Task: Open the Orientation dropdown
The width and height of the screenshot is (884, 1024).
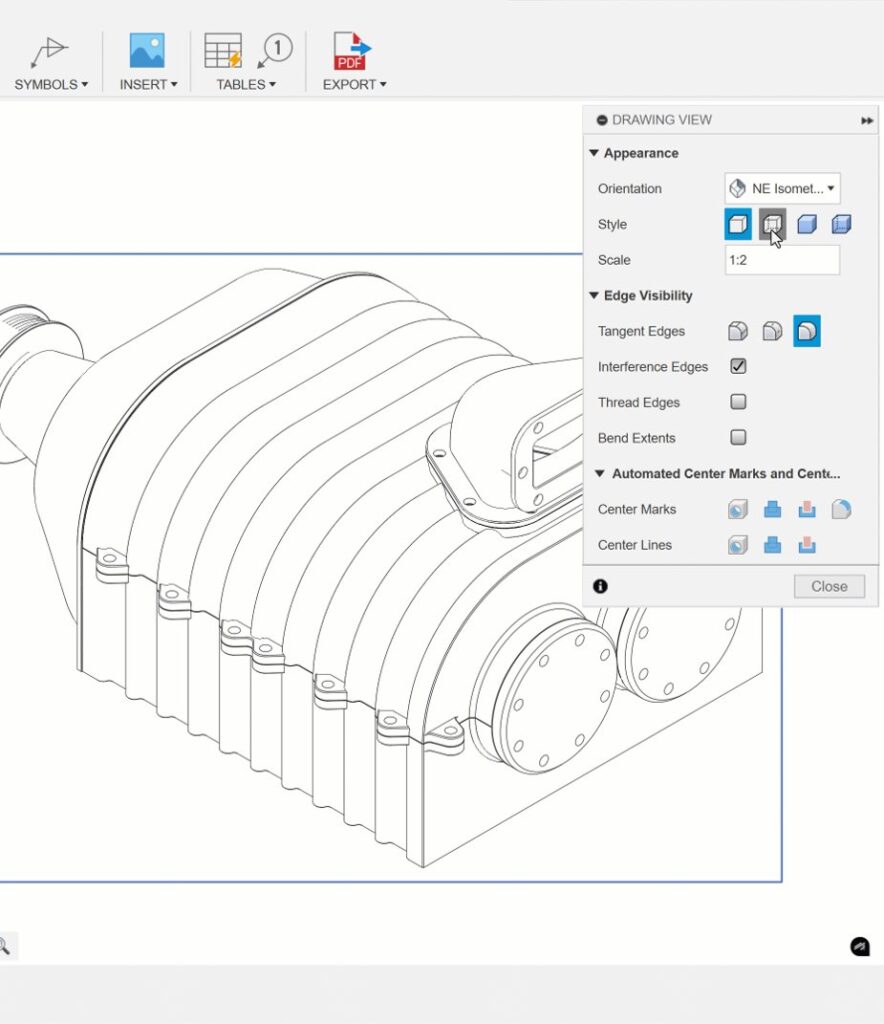Action: [x=782, y=188]
